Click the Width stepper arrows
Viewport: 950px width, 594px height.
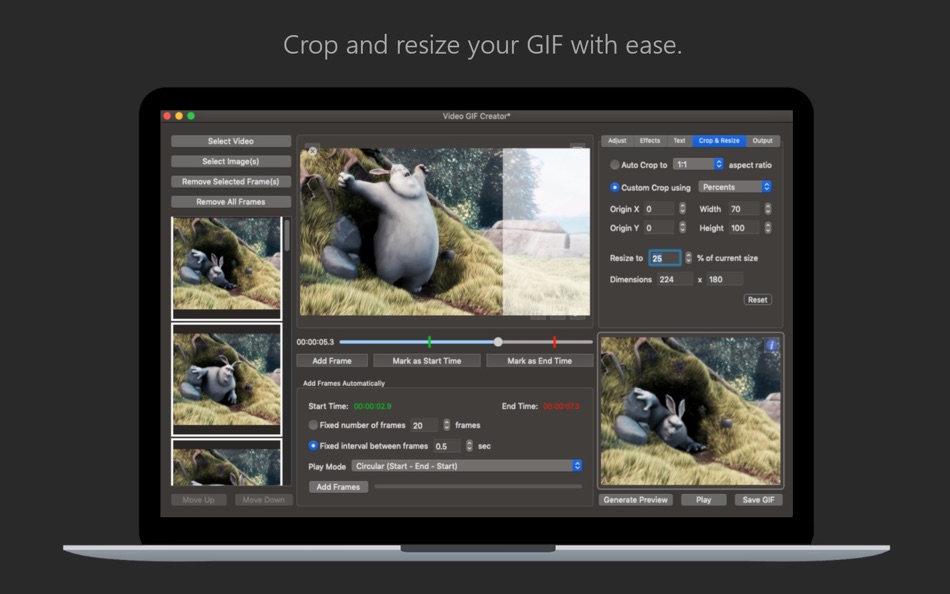tap(768, 209)
